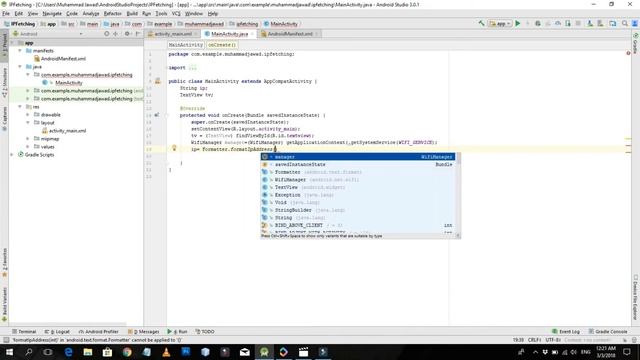This screenshot has width=640, height=360.
Task: Click the Attach debugger to process icon
Action: tap(568, 24)
